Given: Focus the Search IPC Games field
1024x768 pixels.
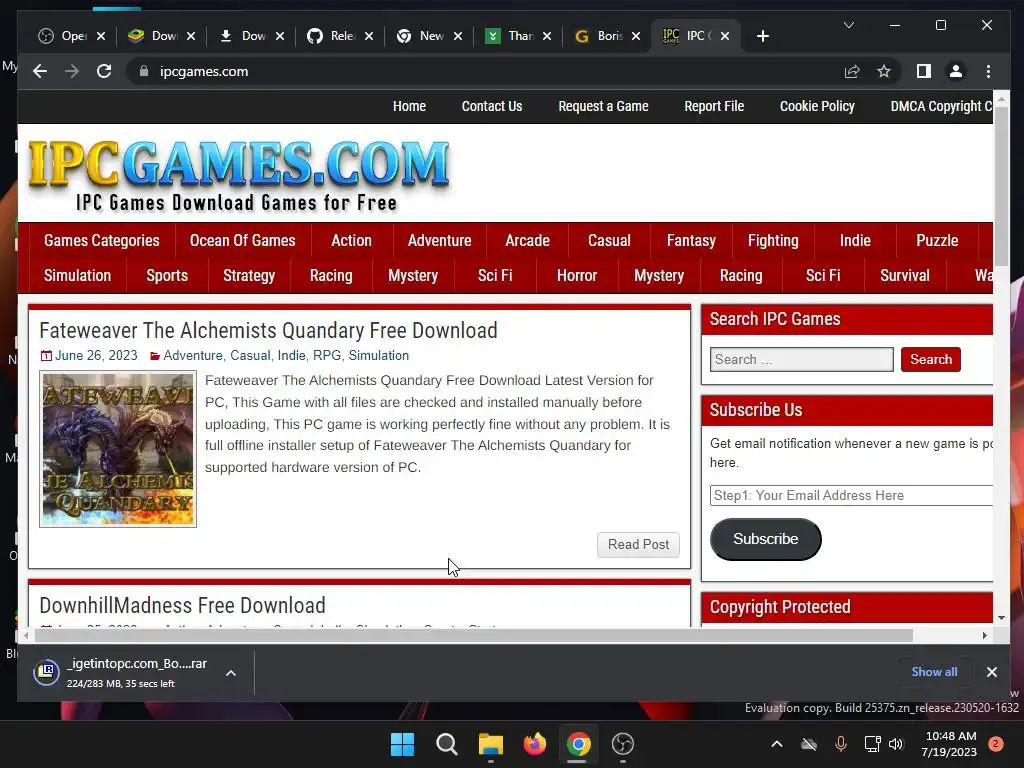Looking at the screenshot, I should pos(801,359).
